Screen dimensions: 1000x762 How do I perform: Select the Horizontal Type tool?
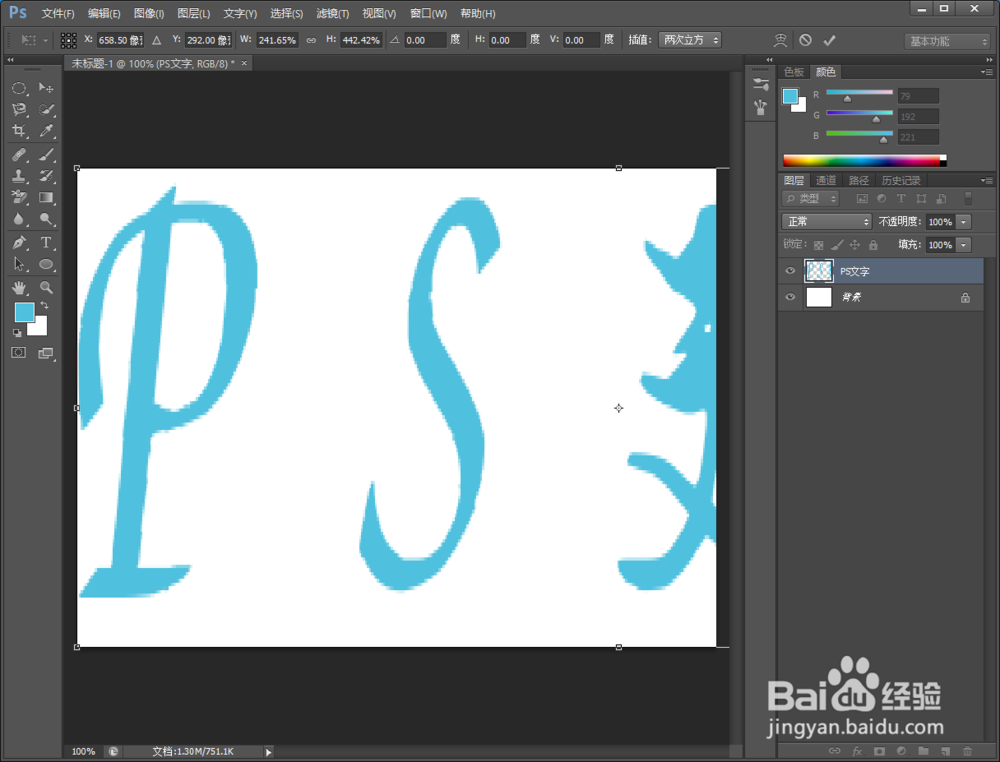(x=46, y=242)
